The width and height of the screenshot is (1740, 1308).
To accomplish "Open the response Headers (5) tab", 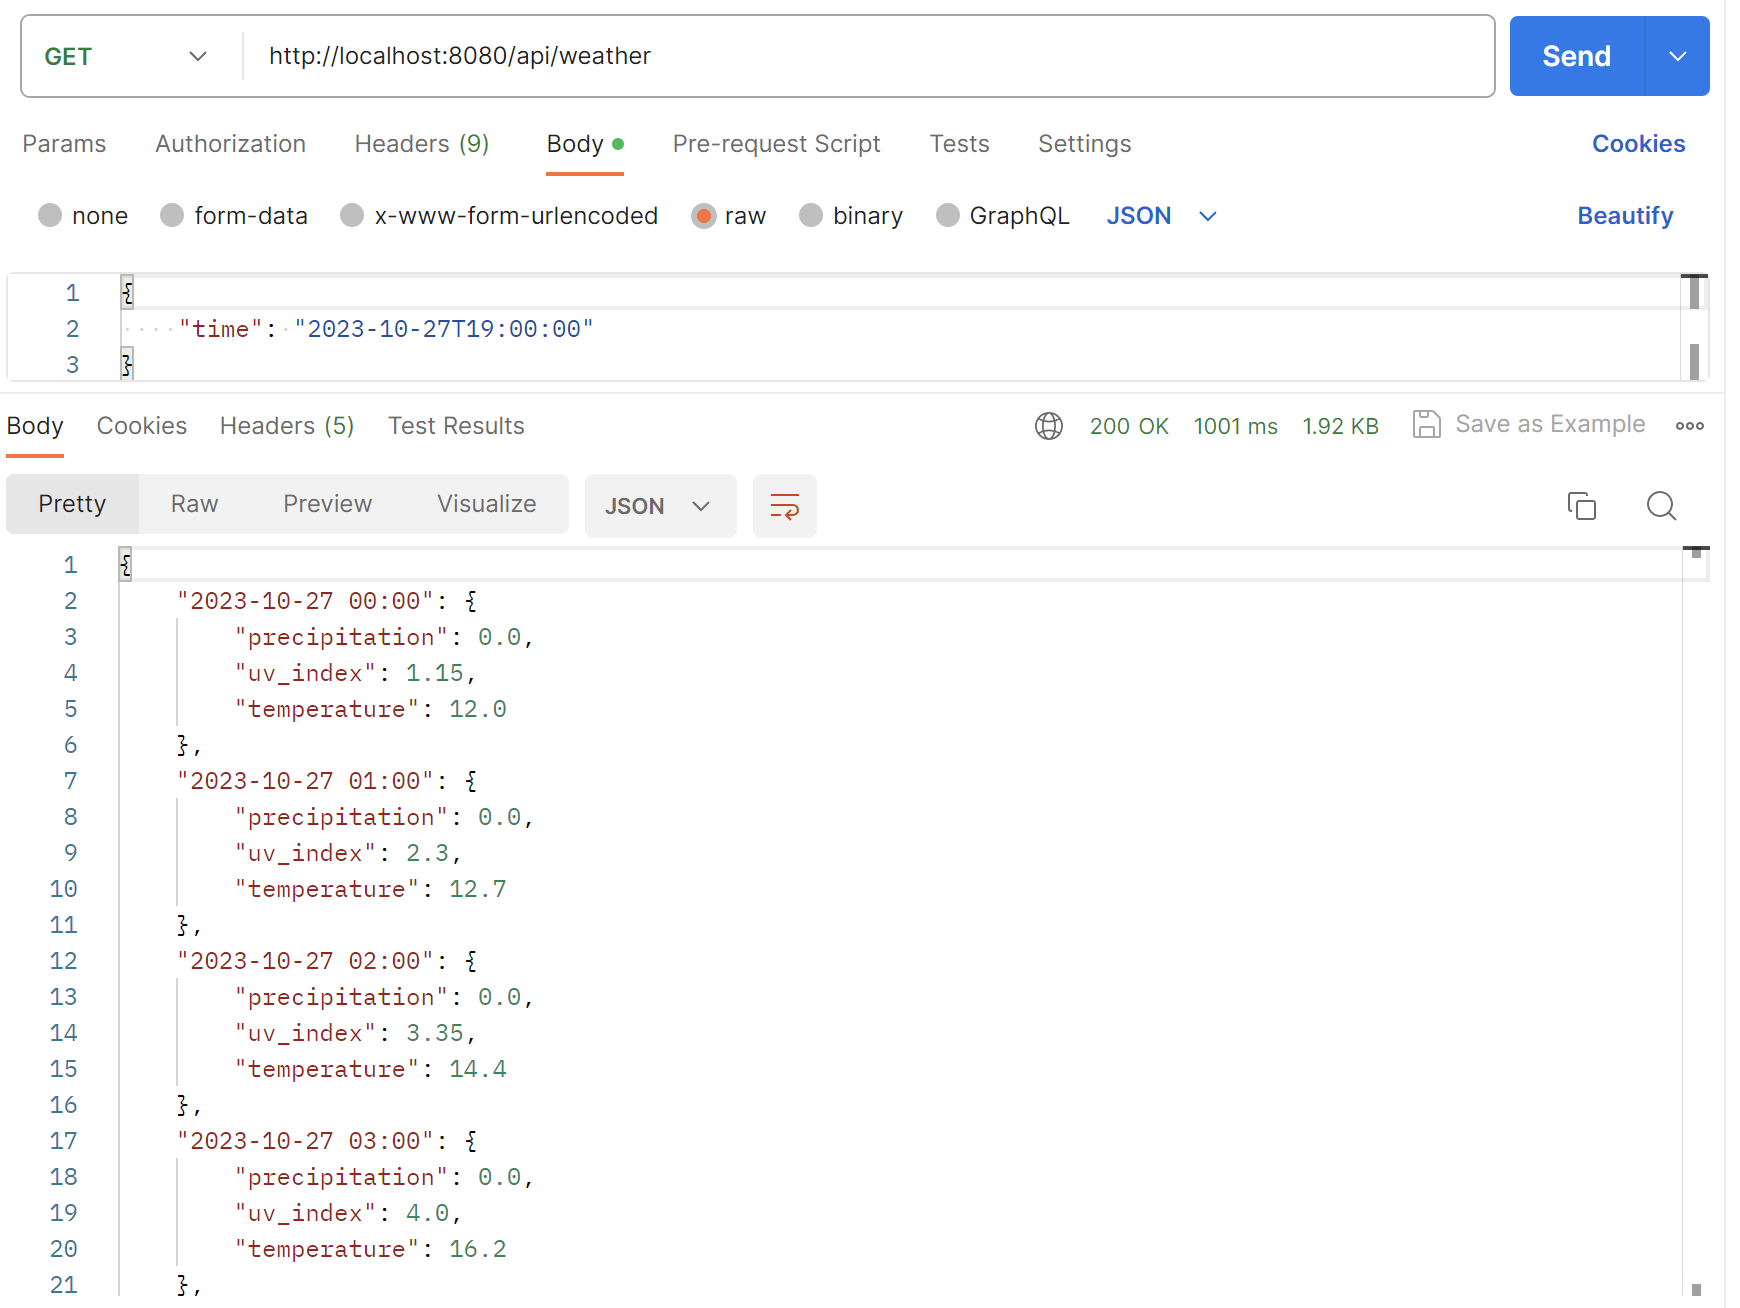I will click(287, 425).
